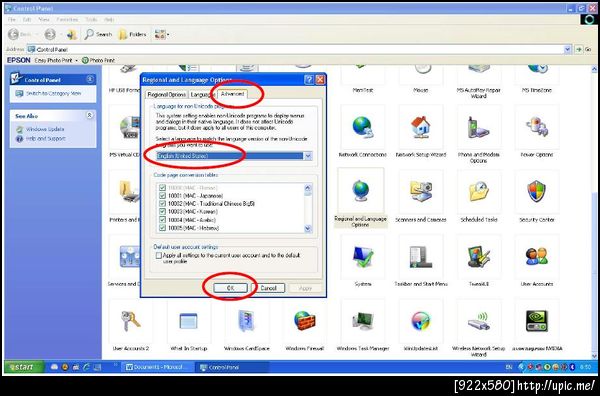Image resolution: width=600 pixels, height=396 pixels.
Task: Switch to the Languages tab
Action: point(202,95)
